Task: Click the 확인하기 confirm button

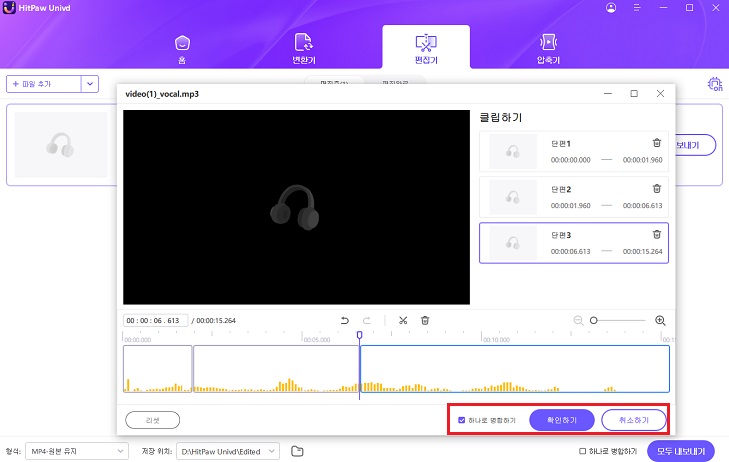Action: [x=561, y=419]
